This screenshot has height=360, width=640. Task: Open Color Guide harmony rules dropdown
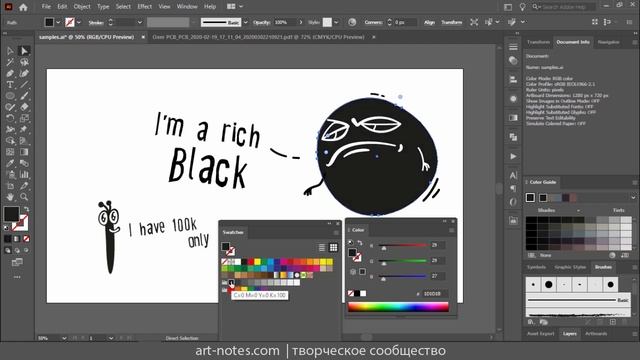(x=633, y=198)
